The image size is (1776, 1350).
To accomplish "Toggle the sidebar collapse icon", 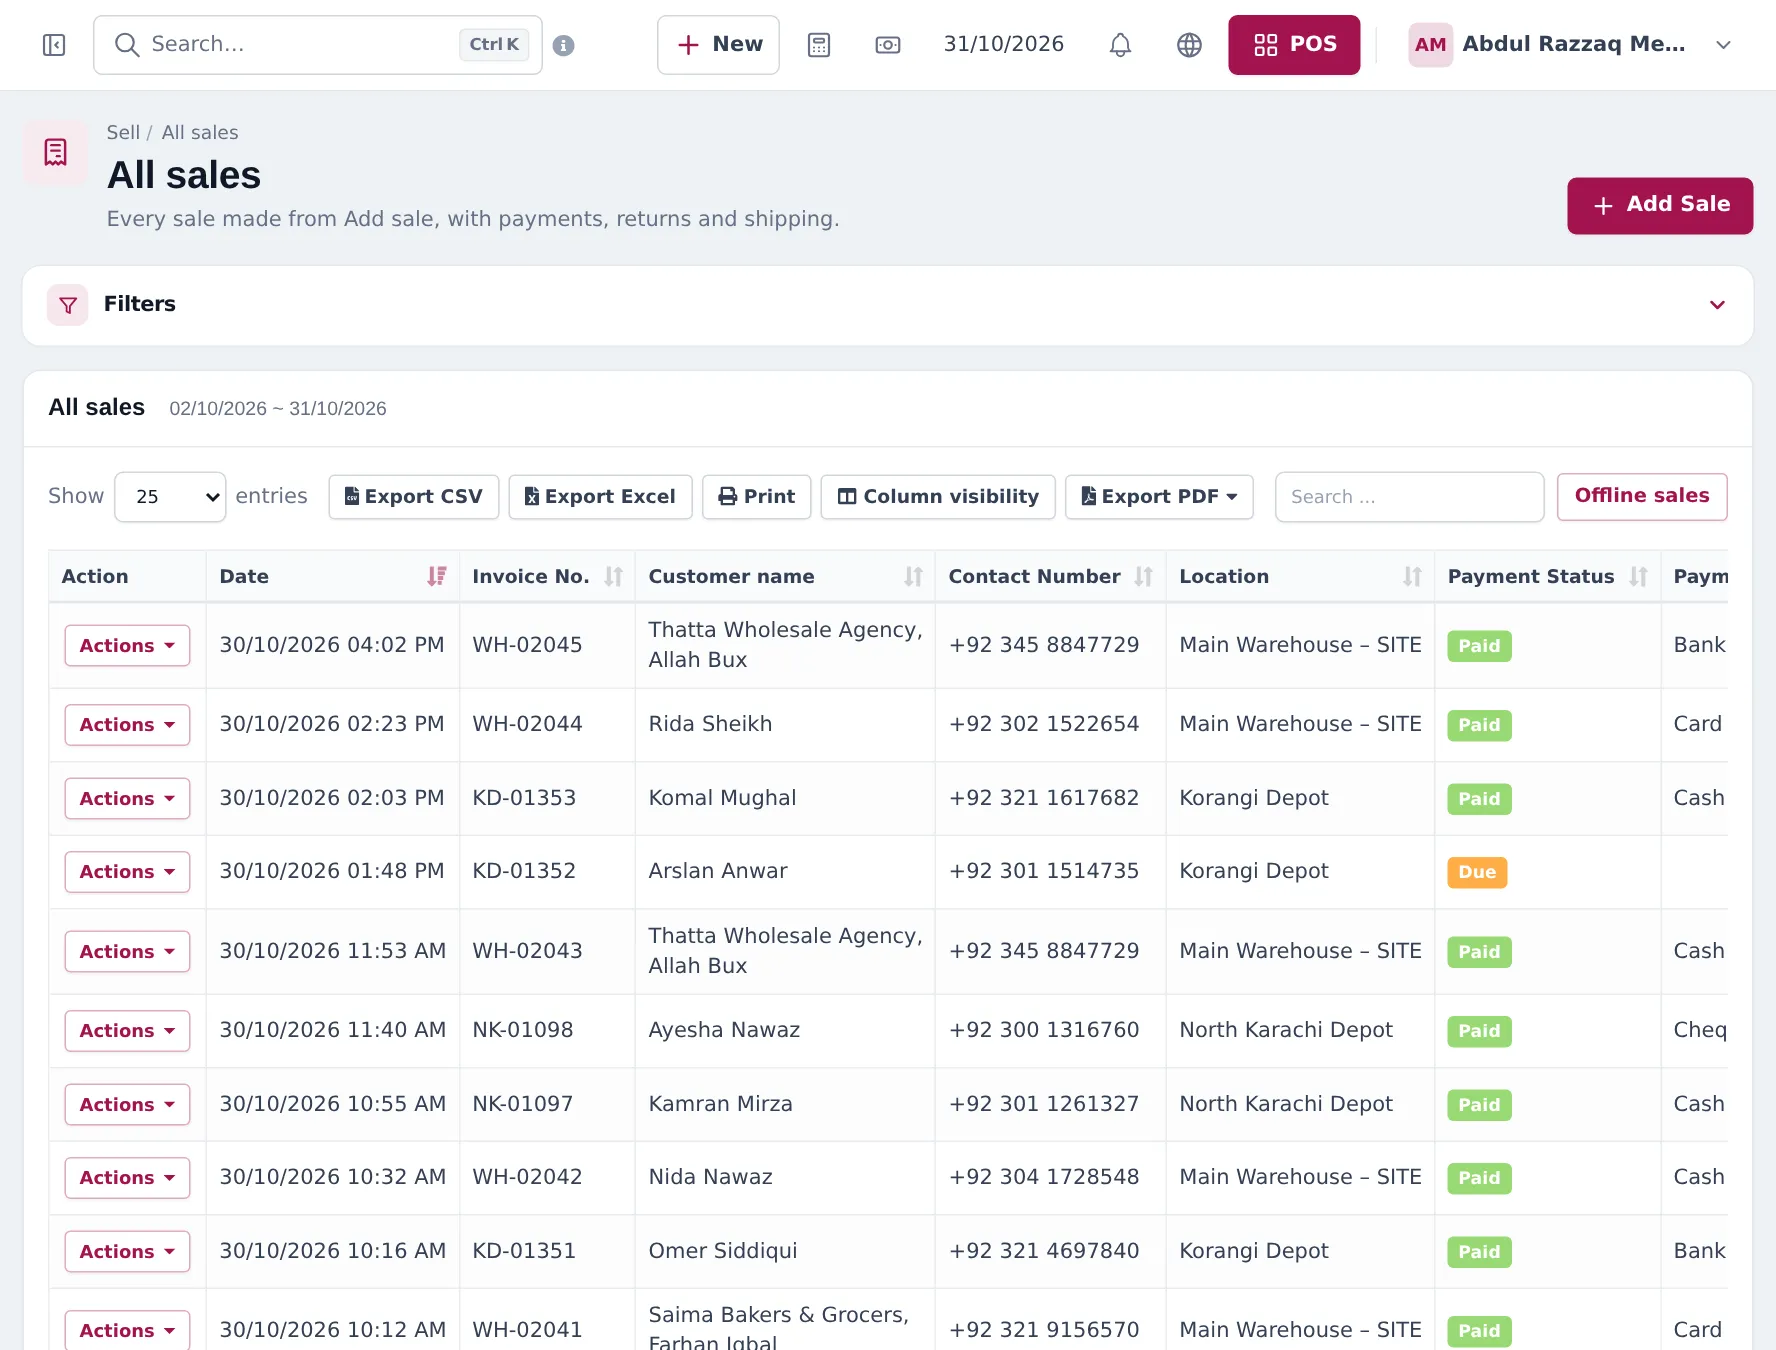I will 54,45.
